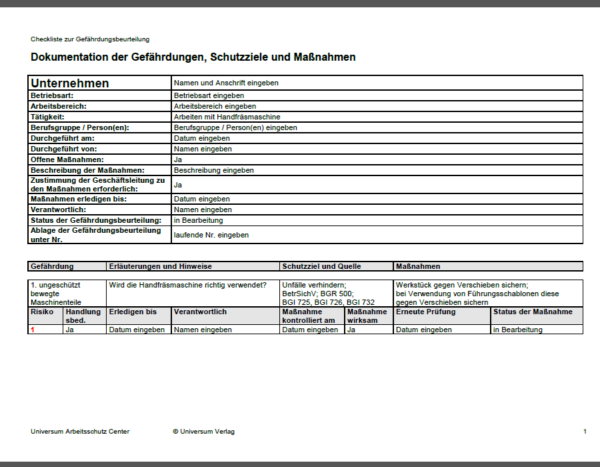Click the "Status der Maßnahme" sub-header

537,316
